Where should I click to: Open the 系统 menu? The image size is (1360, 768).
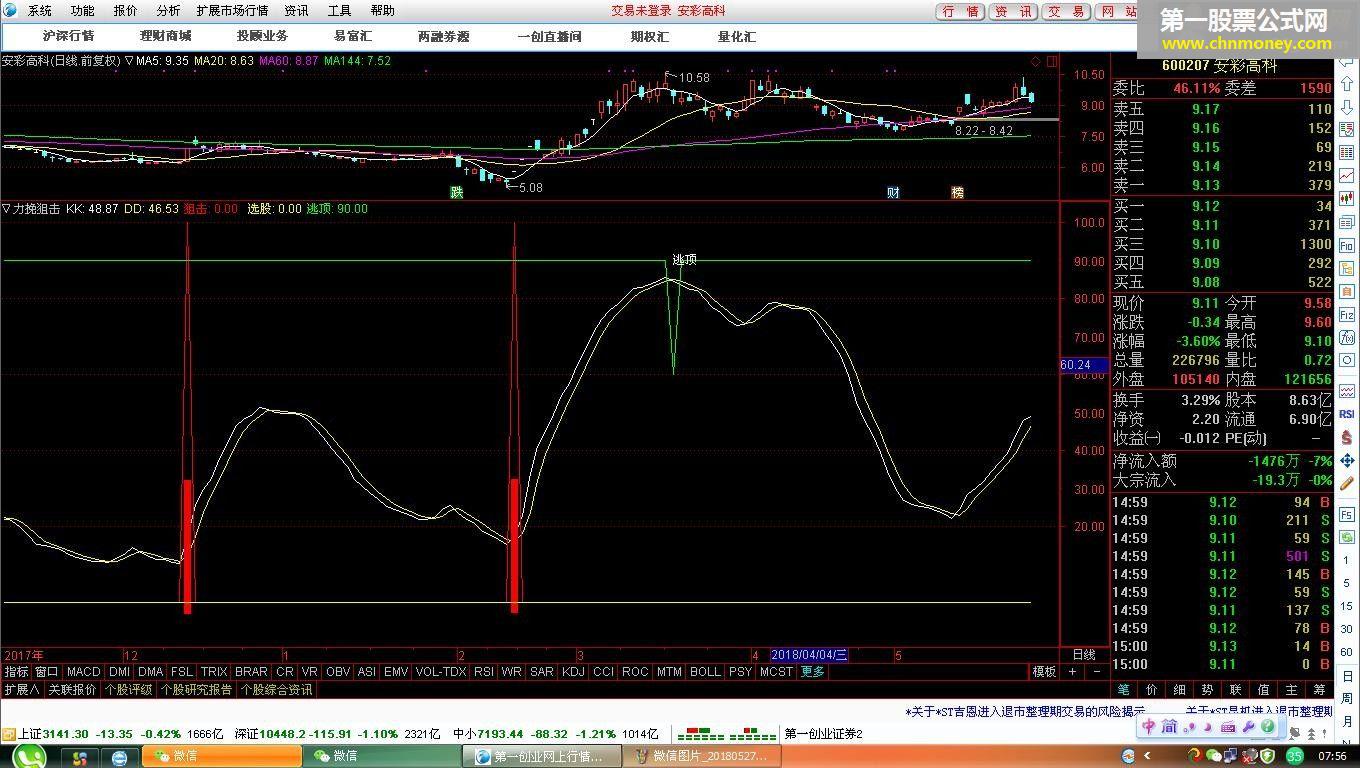(x=40, y=11)
